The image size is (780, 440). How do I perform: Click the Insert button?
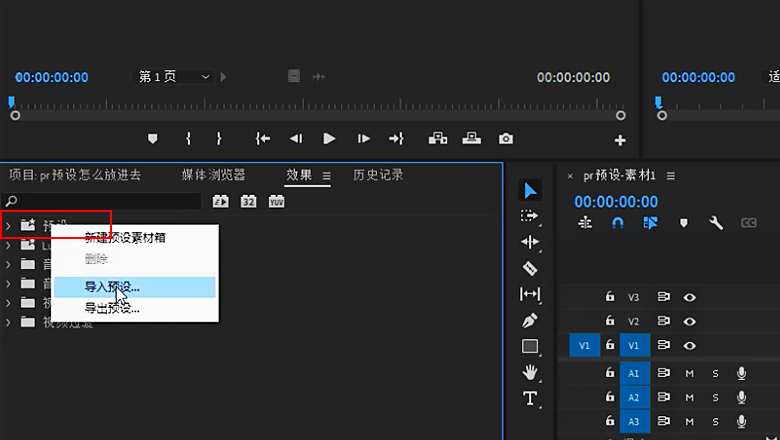pyautogui.click(x=438, y=139)
